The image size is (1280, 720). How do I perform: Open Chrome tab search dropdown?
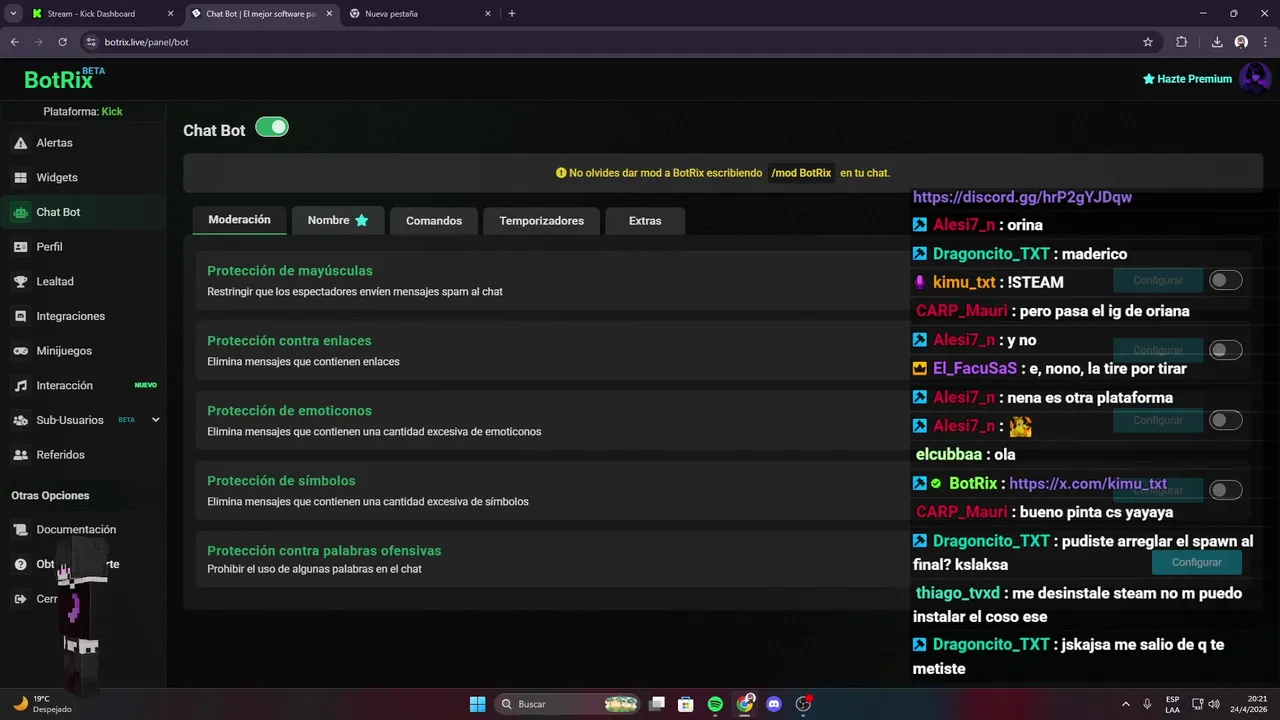(13, 14)
